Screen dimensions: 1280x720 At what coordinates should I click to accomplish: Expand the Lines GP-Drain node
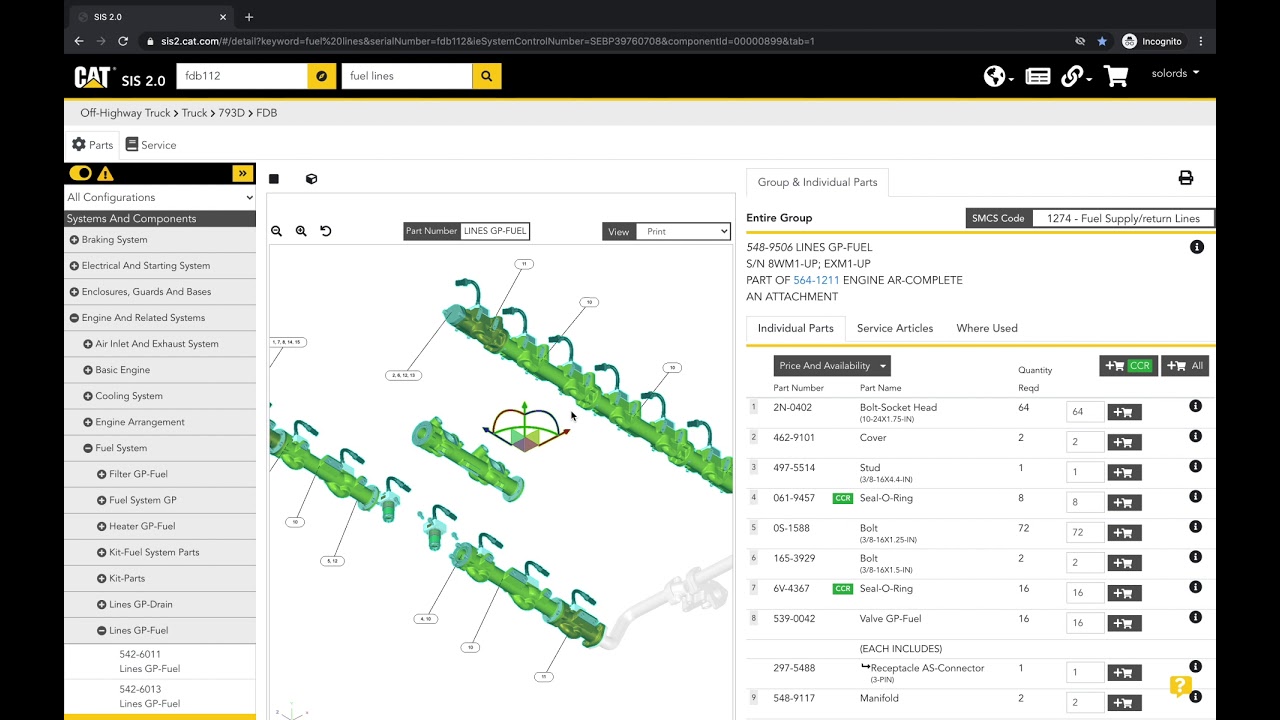click(101, 605)
